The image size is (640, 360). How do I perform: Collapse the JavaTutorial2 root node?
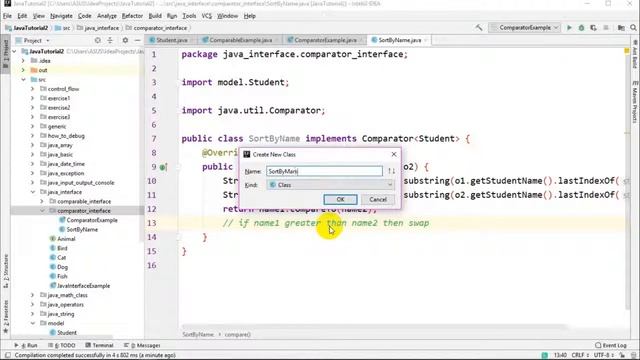(15, 51)
